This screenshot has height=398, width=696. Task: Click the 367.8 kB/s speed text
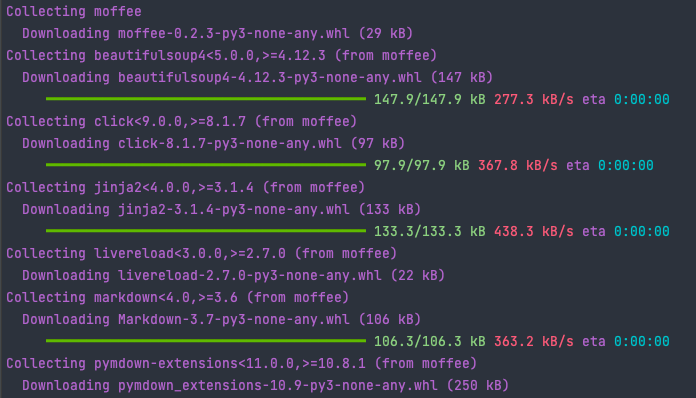pos(518,166)
